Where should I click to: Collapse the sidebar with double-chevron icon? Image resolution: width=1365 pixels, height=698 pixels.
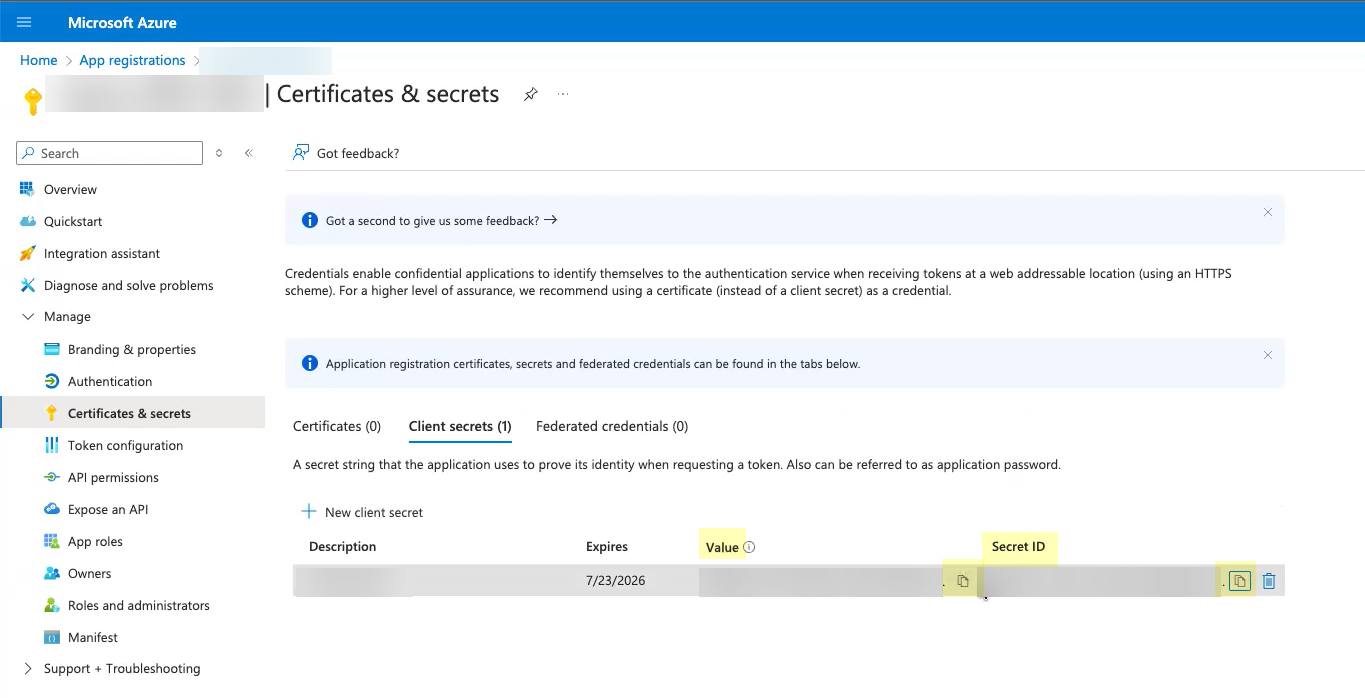[x=248, y=153]
